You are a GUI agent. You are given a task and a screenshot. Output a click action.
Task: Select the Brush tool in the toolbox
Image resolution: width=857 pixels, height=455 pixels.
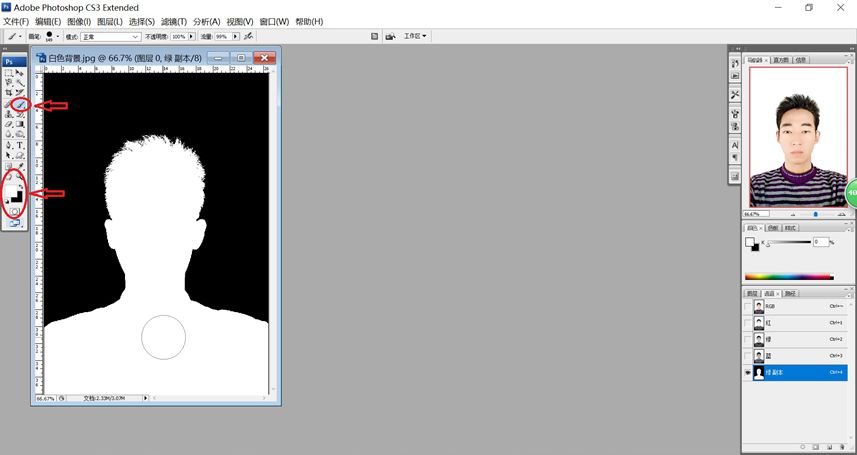click(x=20, y=104)
